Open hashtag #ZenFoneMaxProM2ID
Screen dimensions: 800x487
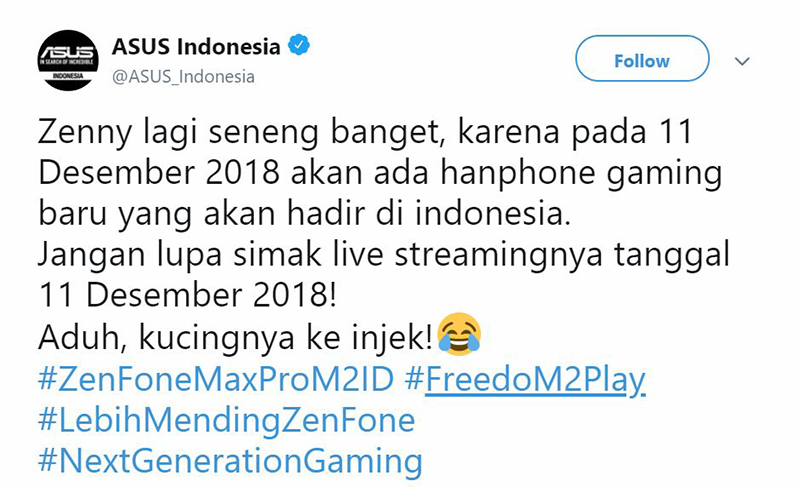coord(216,380)
